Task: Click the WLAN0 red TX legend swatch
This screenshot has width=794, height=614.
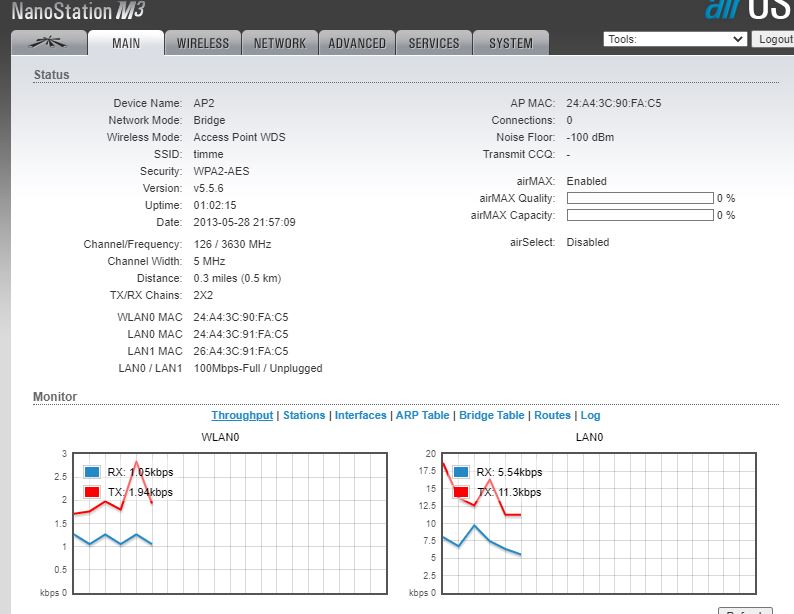Action: pyautogui.click(x=92, y=492)
